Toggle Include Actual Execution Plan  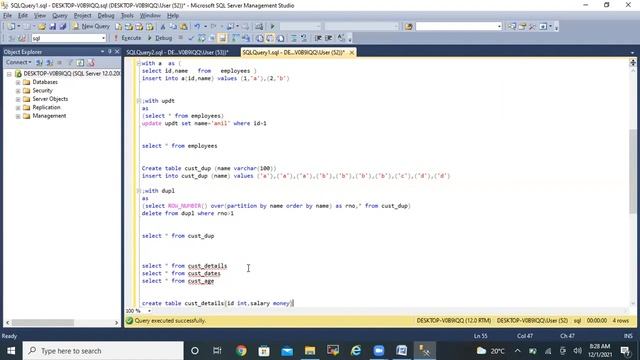pyautogui.click(x=236, y=38)
